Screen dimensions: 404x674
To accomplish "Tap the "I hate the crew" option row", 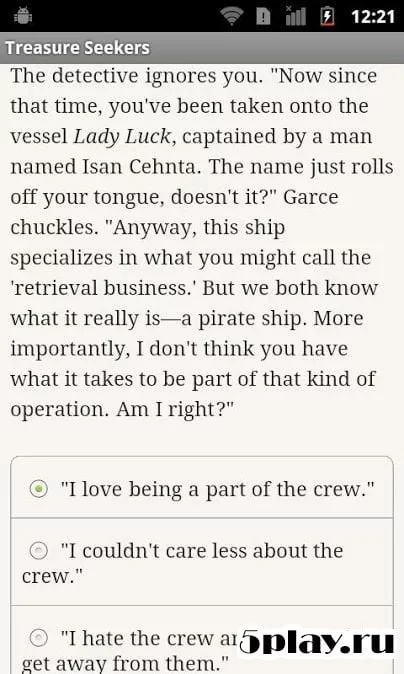I will (202, 640).
